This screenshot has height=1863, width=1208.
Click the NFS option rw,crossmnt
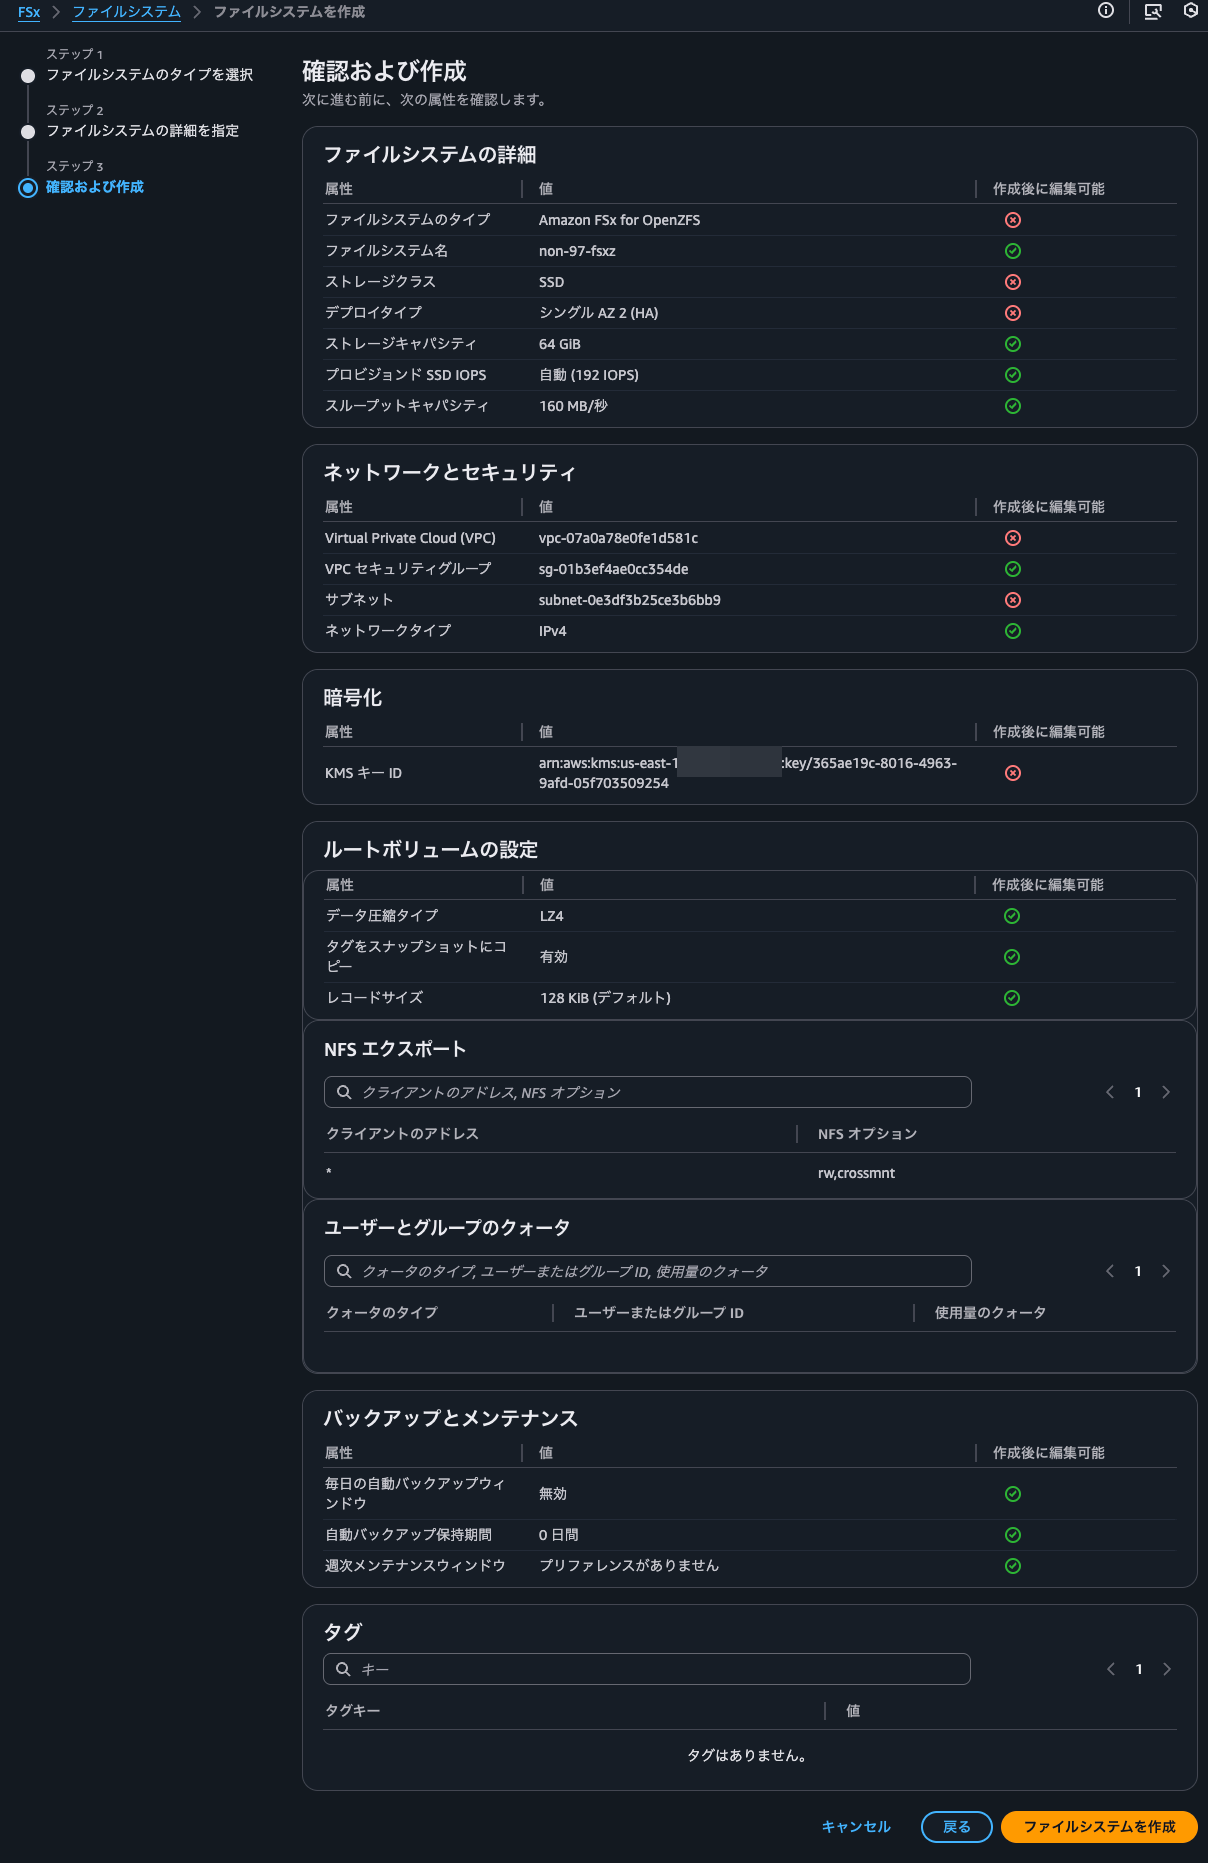click(856, 1173)
